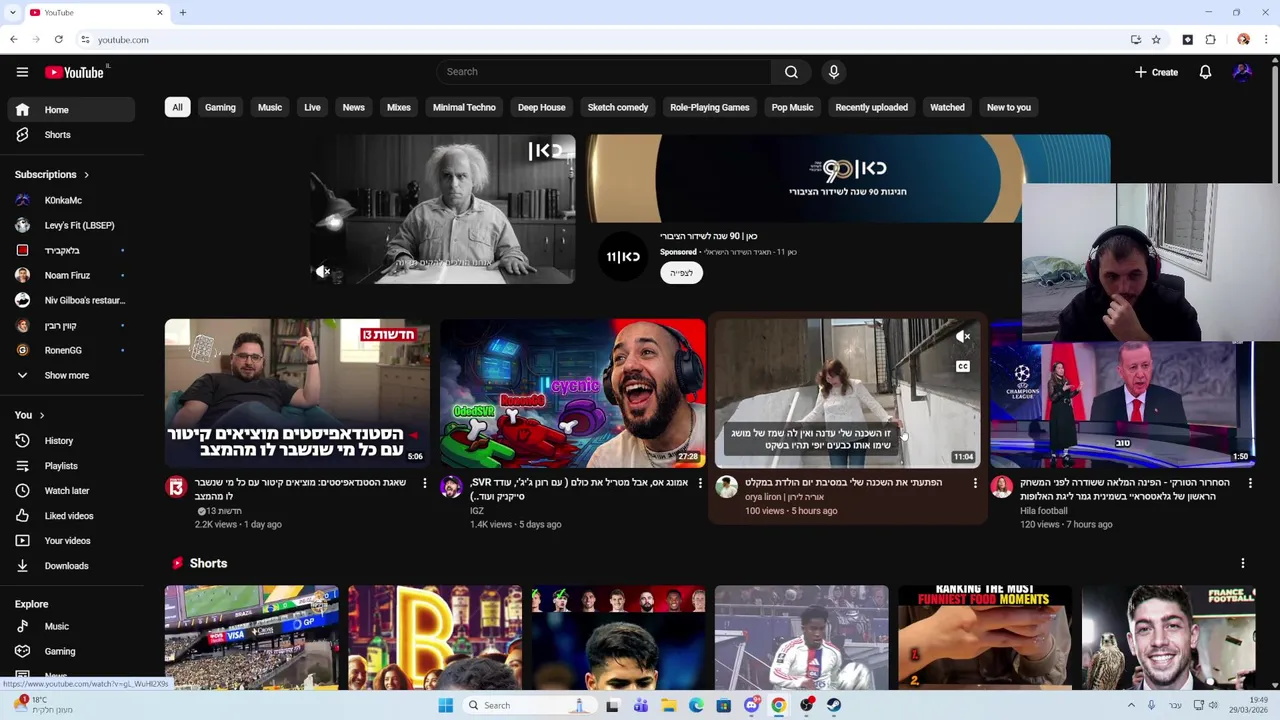This screenshot has height=720, width=1280.
Task: Select the Gaming filter chip
Action: 220,107
